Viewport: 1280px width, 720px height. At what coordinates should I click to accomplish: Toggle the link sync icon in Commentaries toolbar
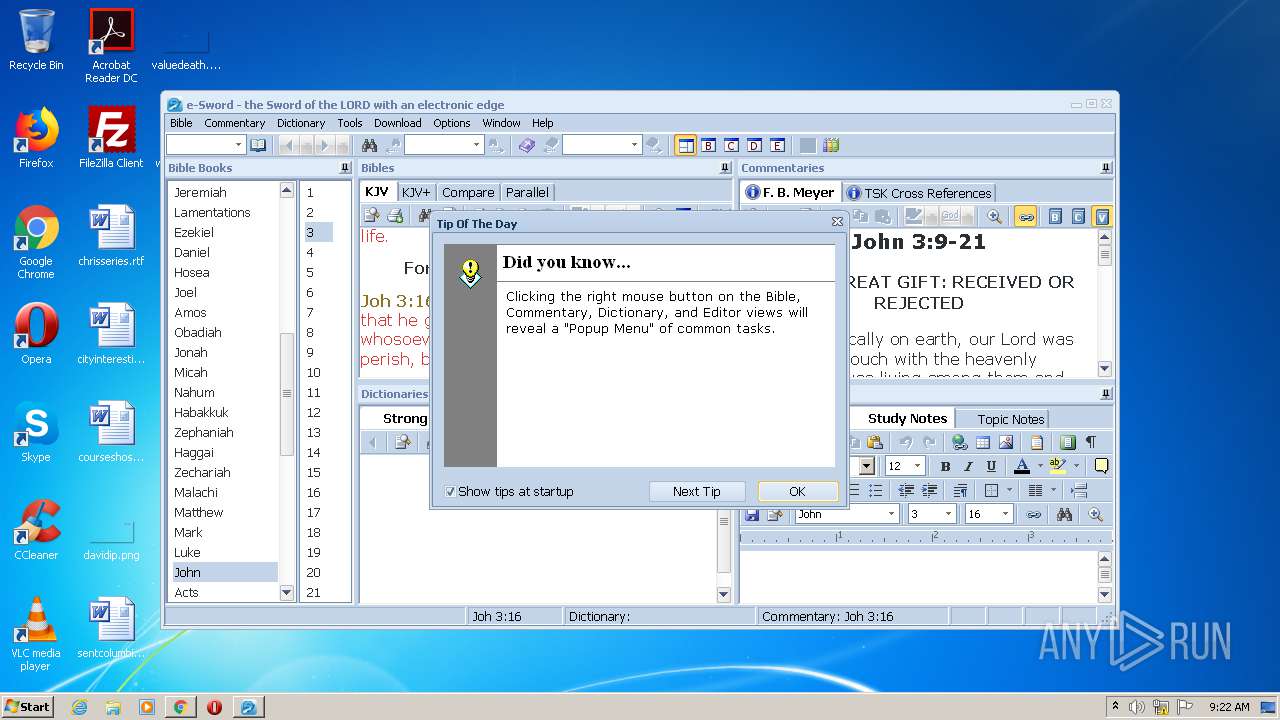[1025, 216]
